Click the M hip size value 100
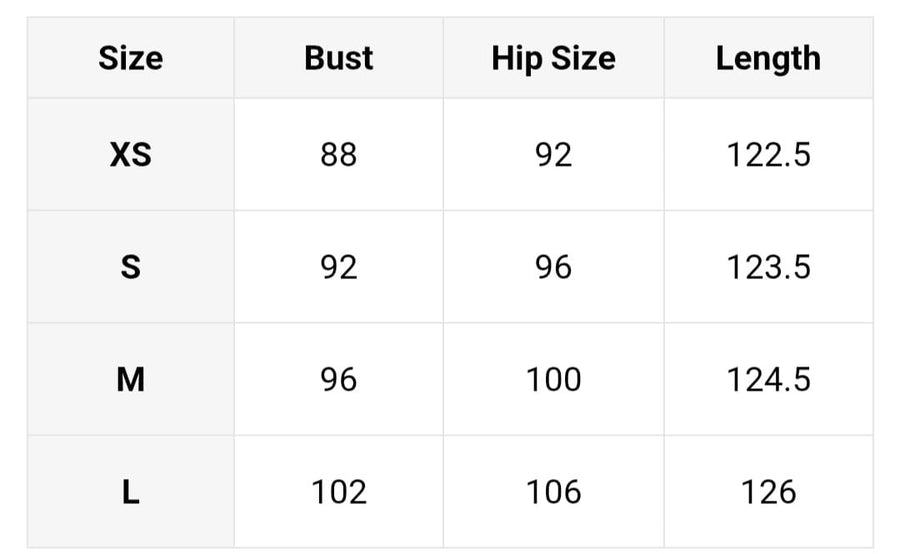900x554 pixels. click(x=553, y=379)
